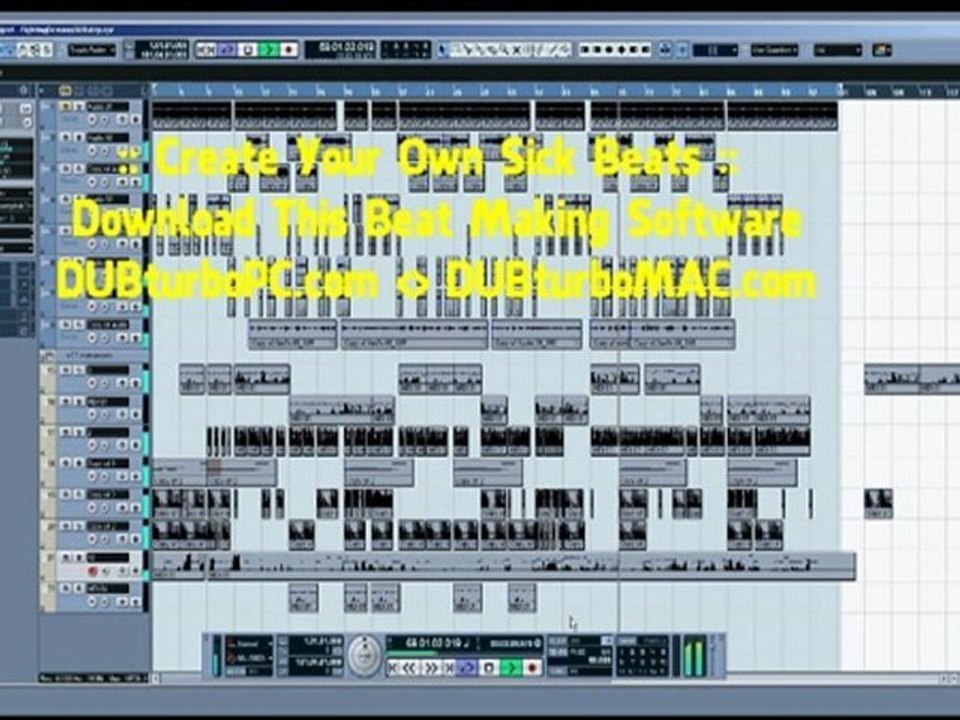
Task: Mute the last track in the list
Action: 66,588
